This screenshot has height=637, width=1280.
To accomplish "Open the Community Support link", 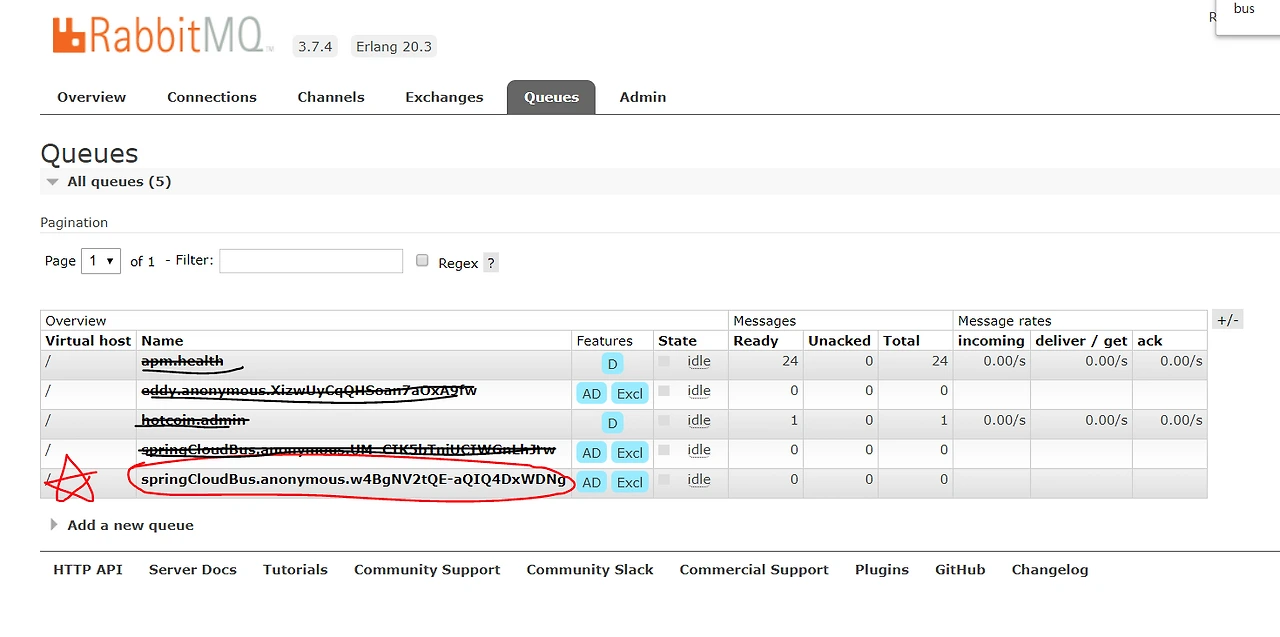I will pos(427,570).
